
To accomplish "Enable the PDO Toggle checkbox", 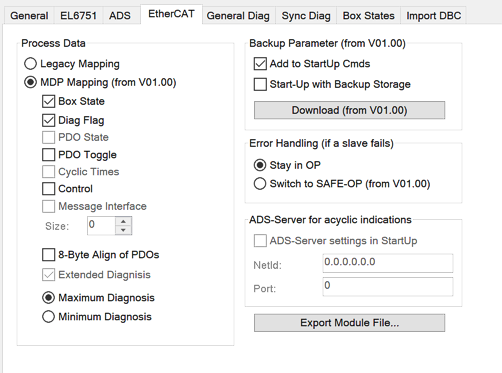I will coord(48,155).
